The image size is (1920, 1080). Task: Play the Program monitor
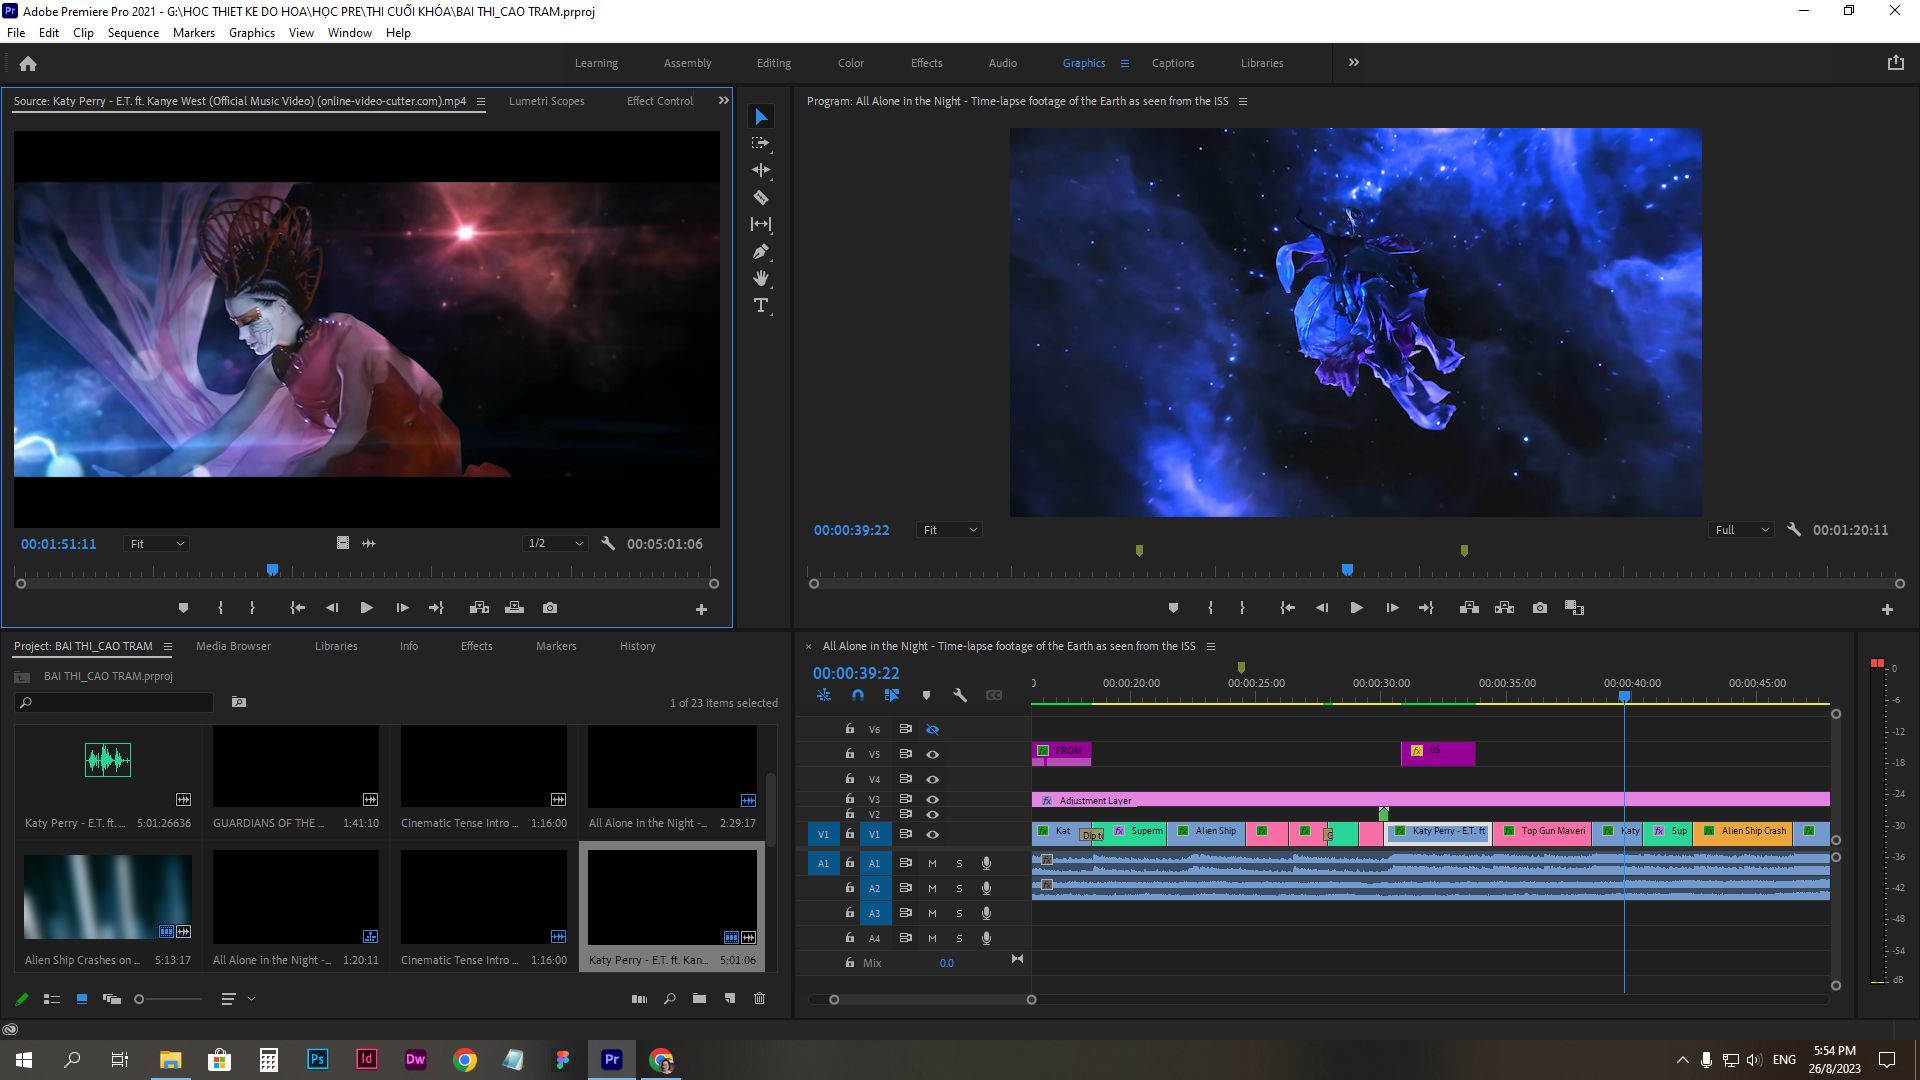pyautogui.click(x=1356, y=608)
